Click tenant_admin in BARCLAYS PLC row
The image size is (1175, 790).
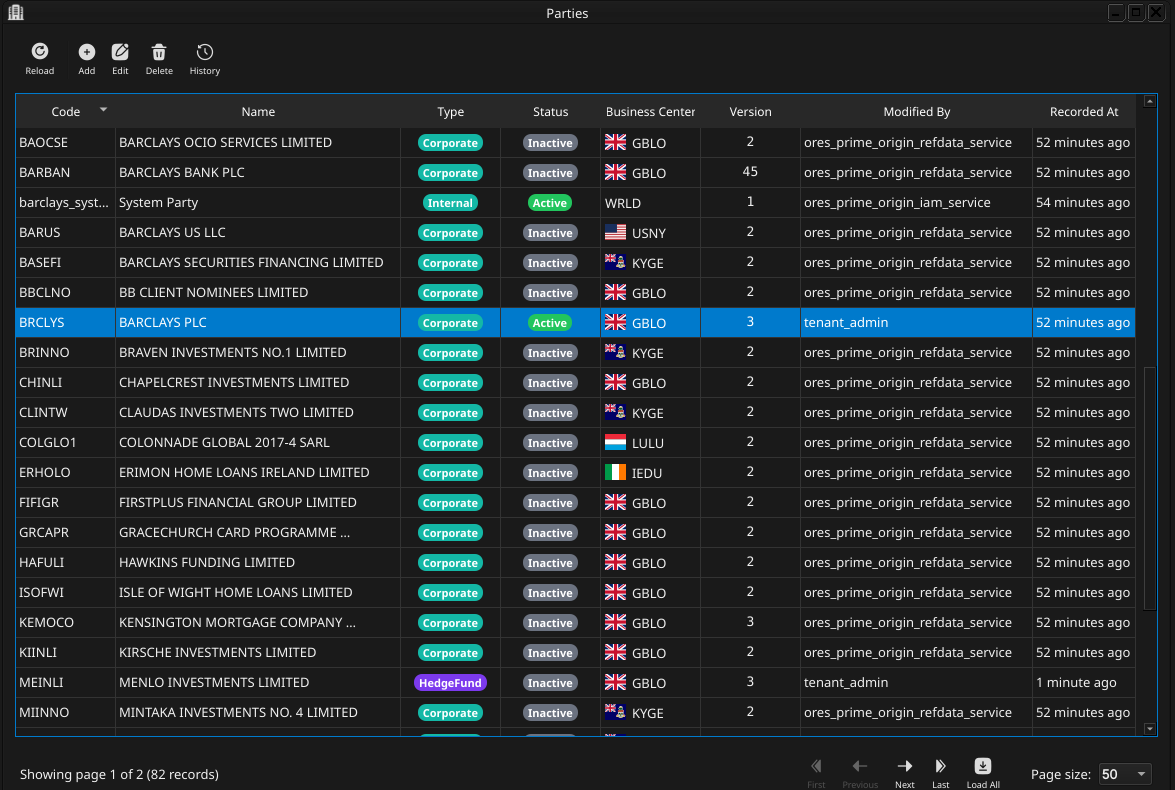(x=846, y=322)
